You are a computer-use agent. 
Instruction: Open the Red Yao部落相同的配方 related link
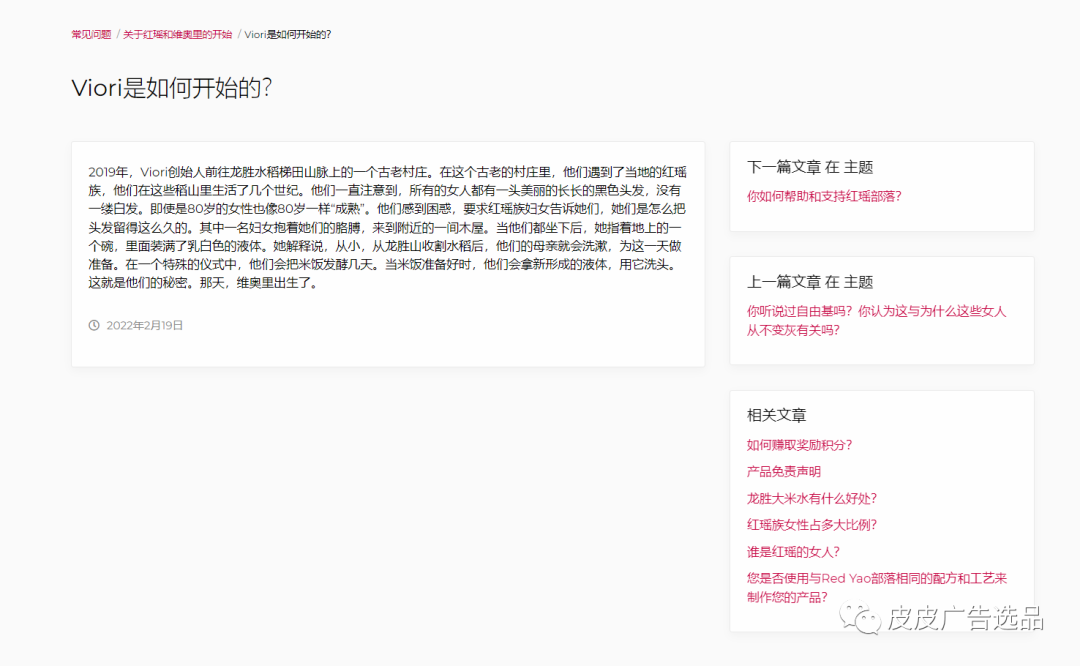(x=876, y=587)
